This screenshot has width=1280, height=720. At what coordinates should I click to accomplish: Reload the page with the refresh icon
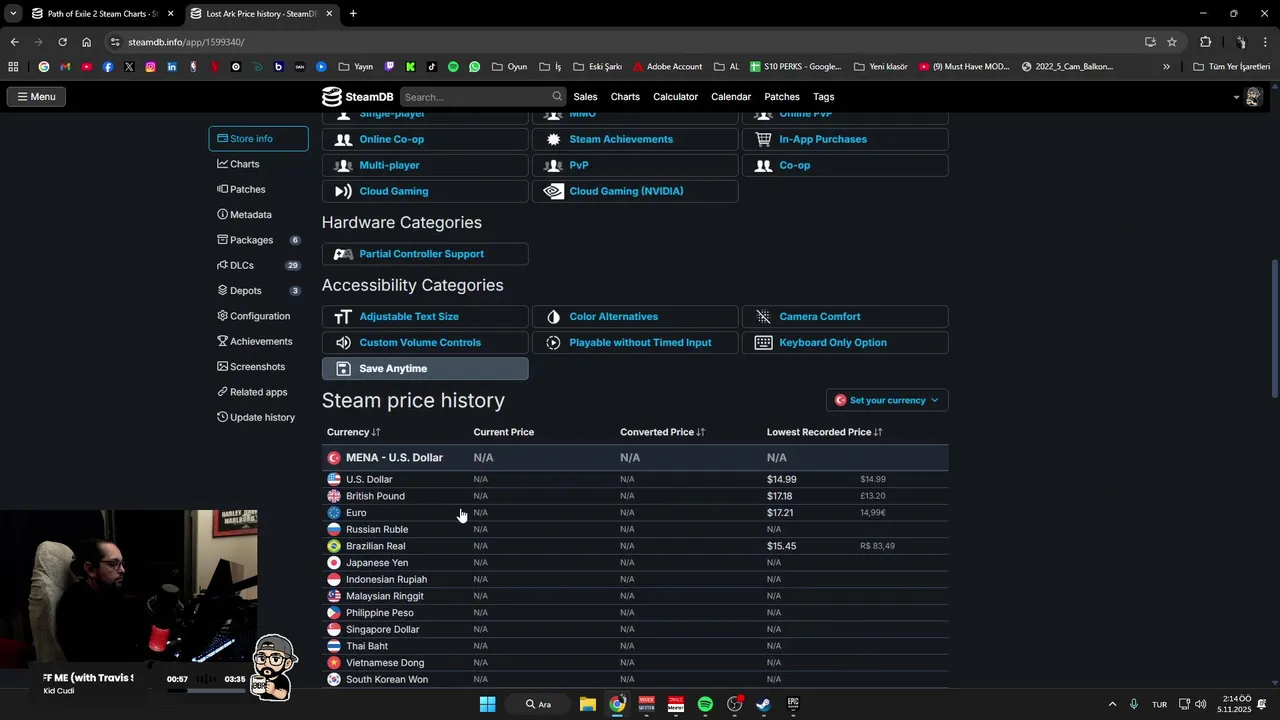62,42
